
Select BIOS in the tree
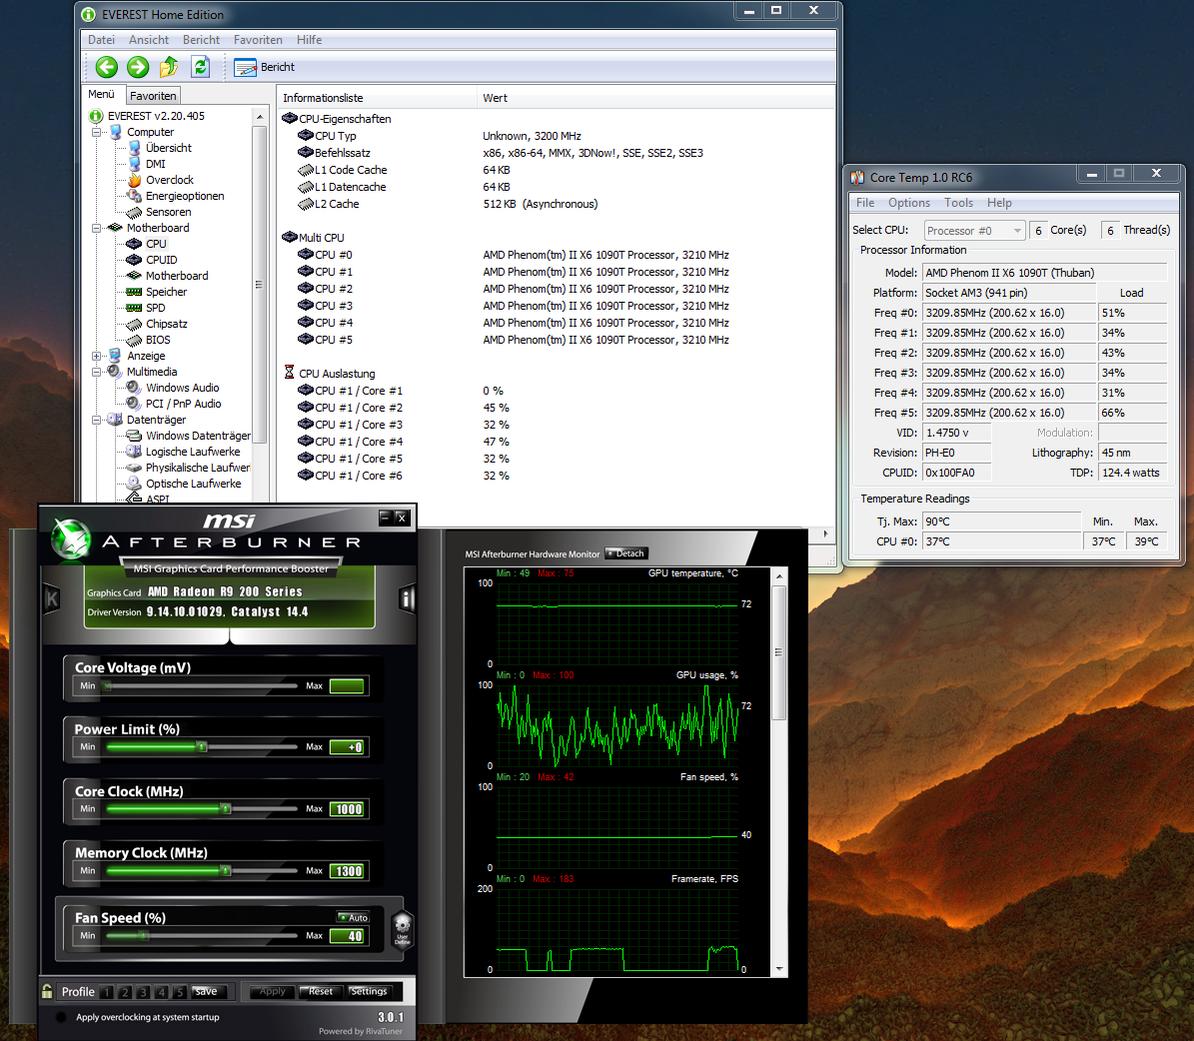coord(158,340)
